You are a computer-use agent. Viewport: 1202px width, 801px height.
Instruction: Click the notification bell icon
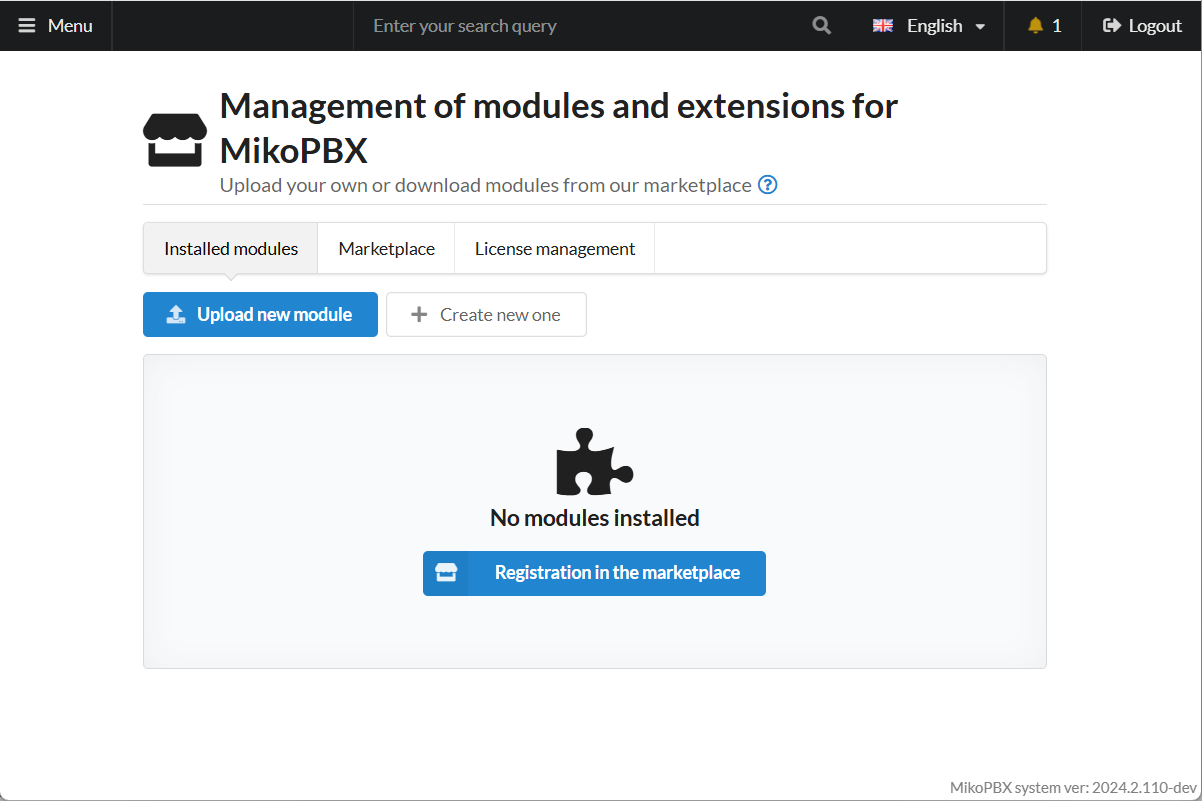[x=1035, y=26]
